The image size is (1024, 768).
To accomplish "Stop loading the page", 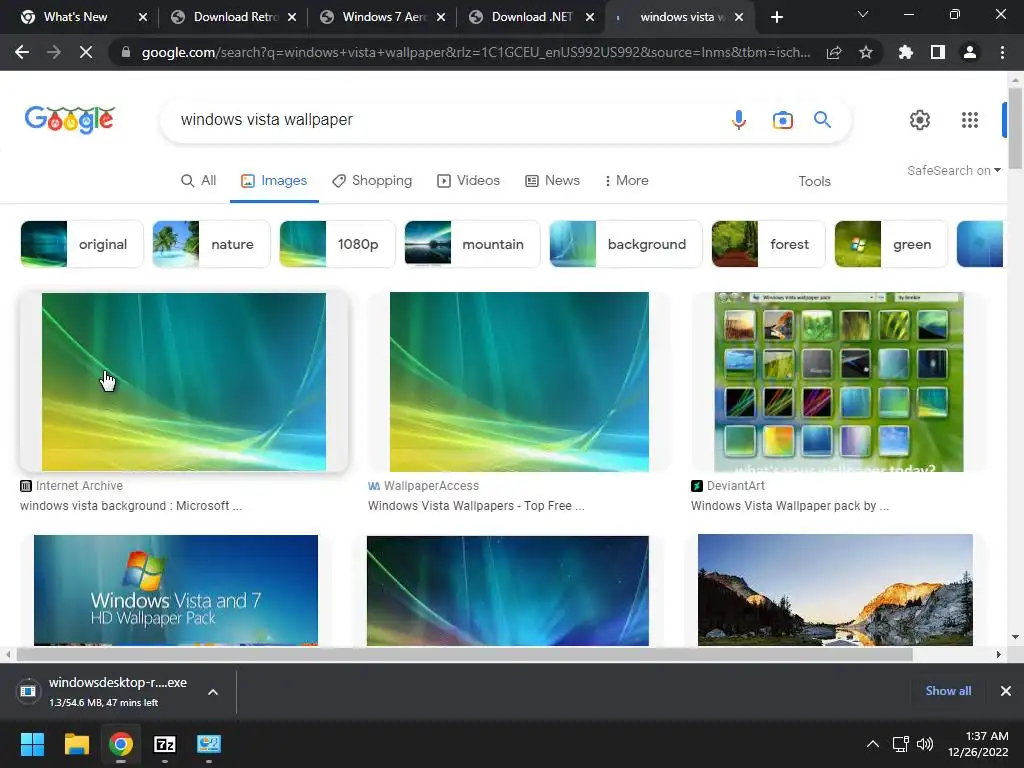I will tap(86, 52).
